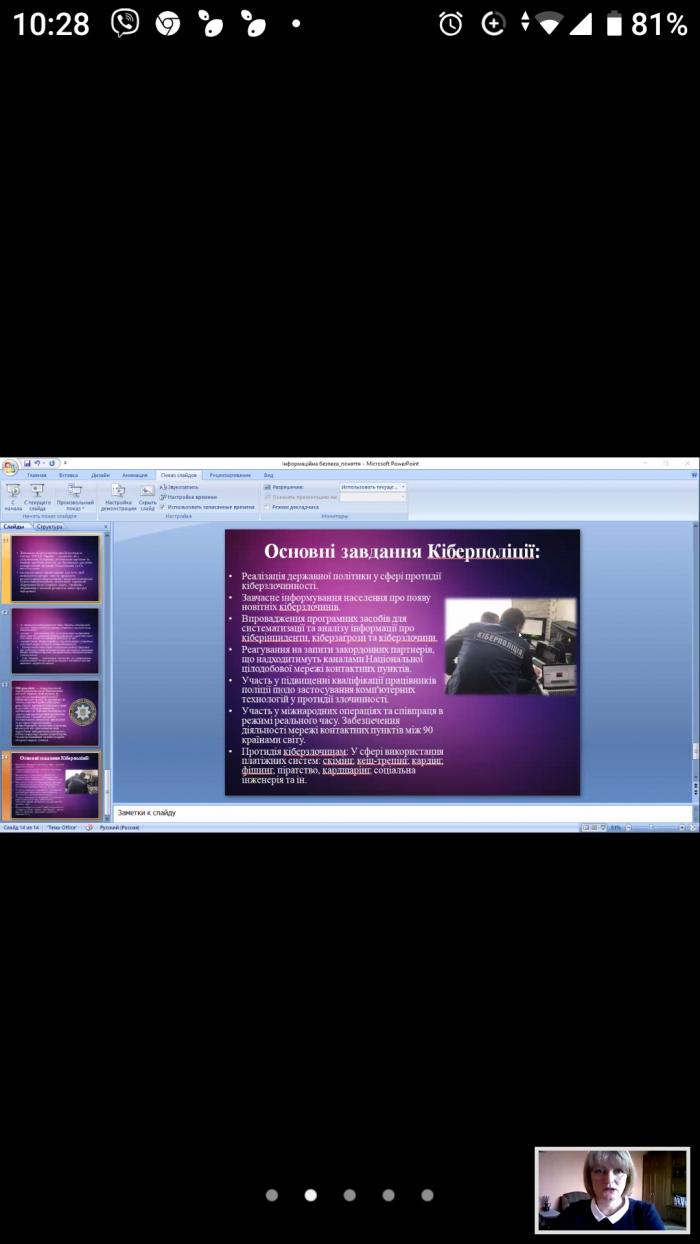Switch to the Структура pane tab
This screenshot has height=1244, width=700.
click(x=50, y=525)
